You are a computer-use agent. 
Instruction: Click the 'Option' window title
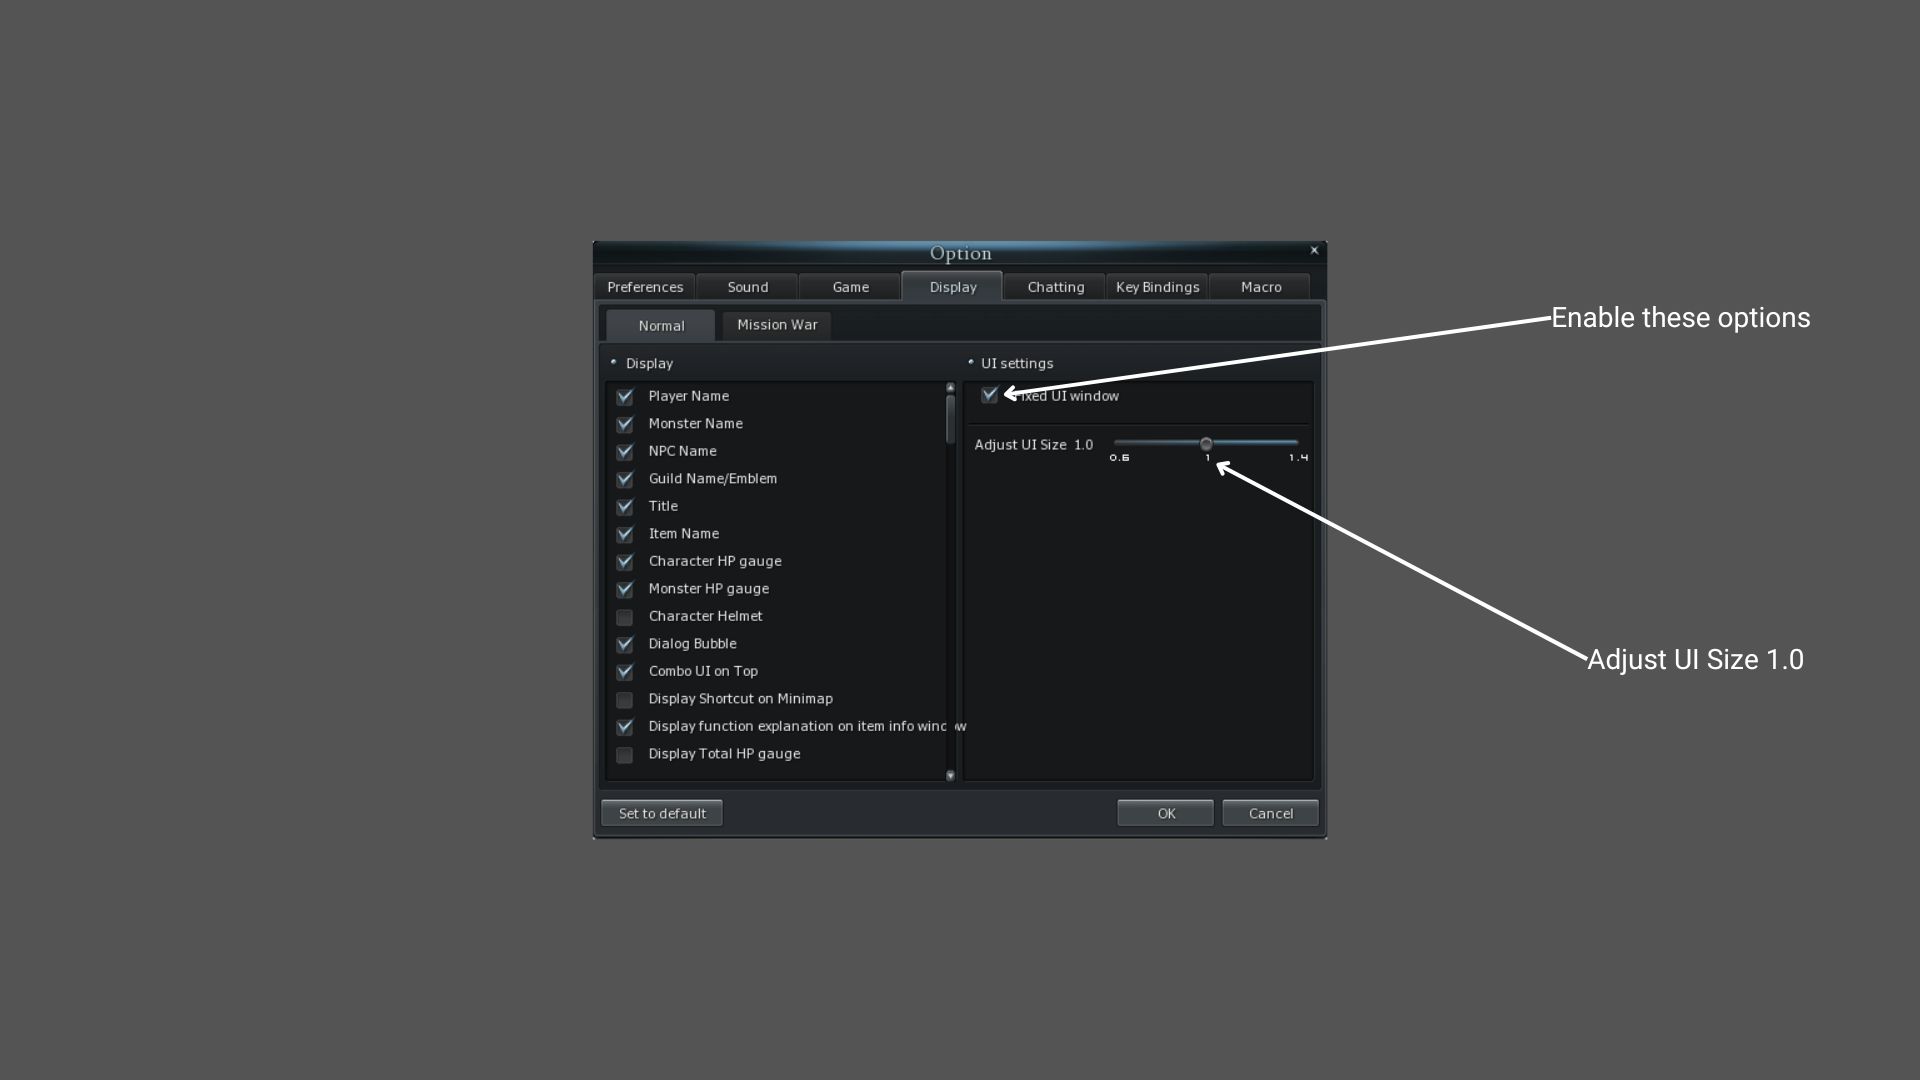(x=960, y=253)
